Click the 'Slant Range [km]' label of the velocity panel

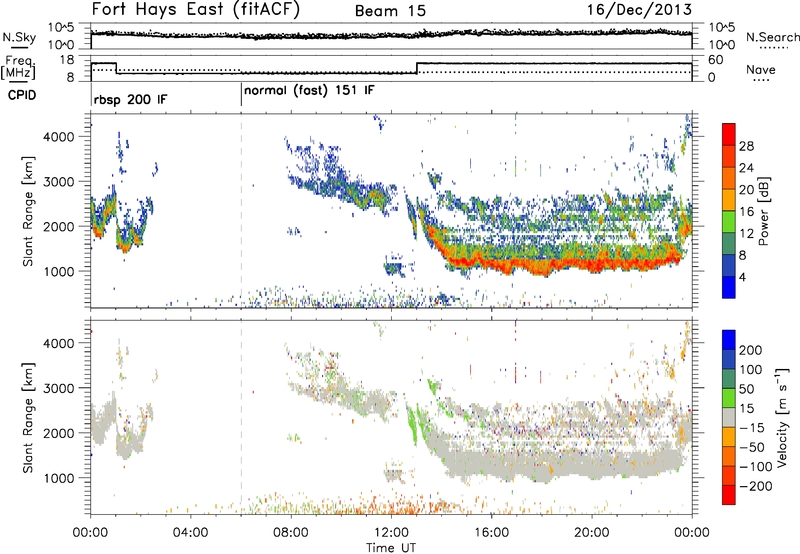(28, 417)
